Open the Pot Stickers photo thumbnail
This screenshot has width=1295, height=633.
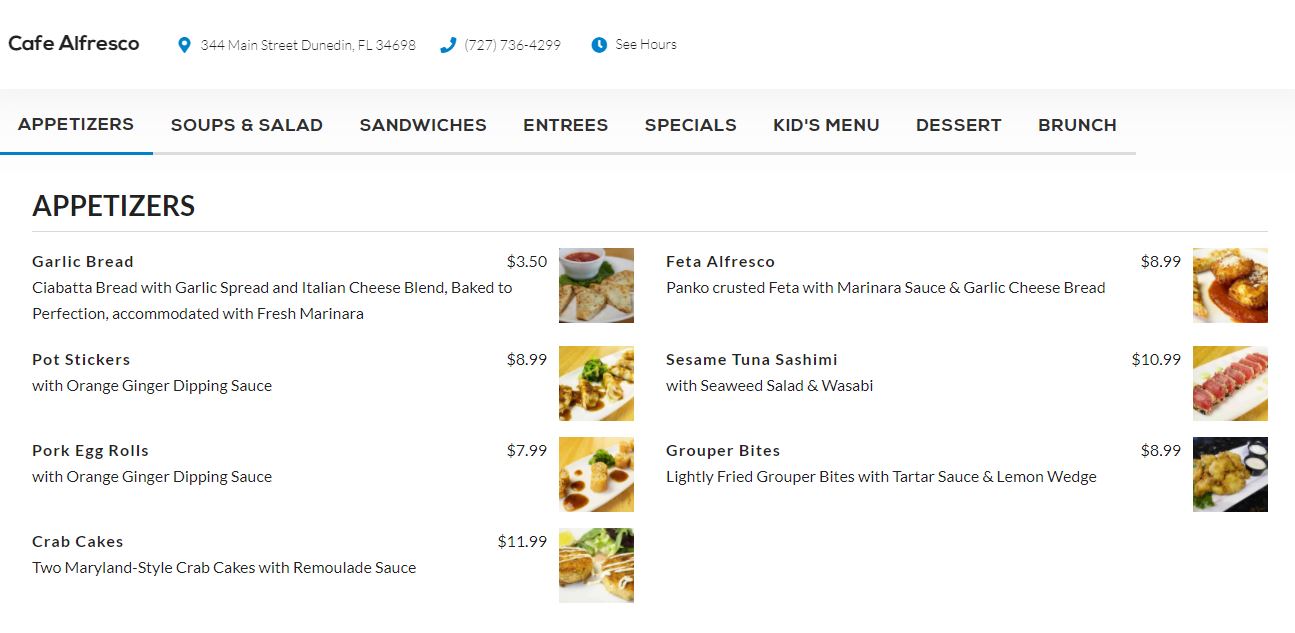596,384
